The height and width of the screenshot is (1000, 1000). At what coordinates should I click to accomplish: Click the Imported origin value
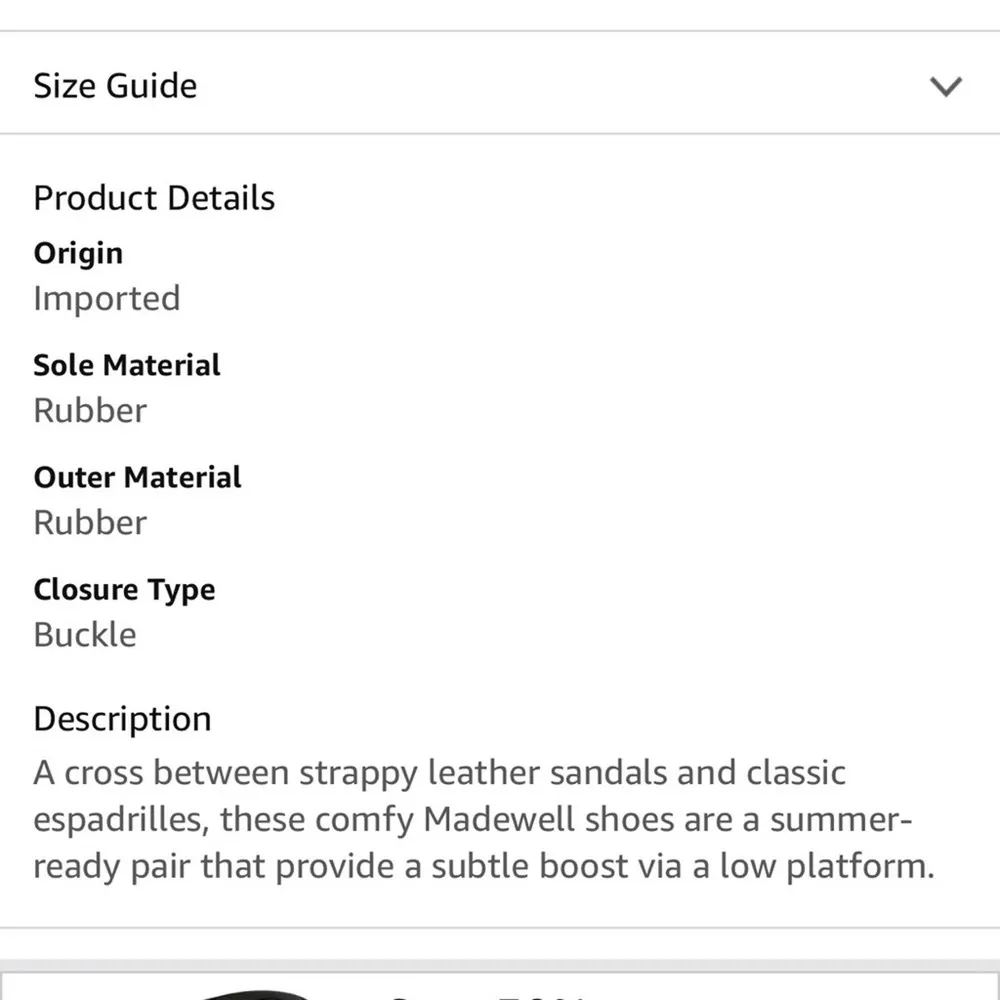coord(106,298)
